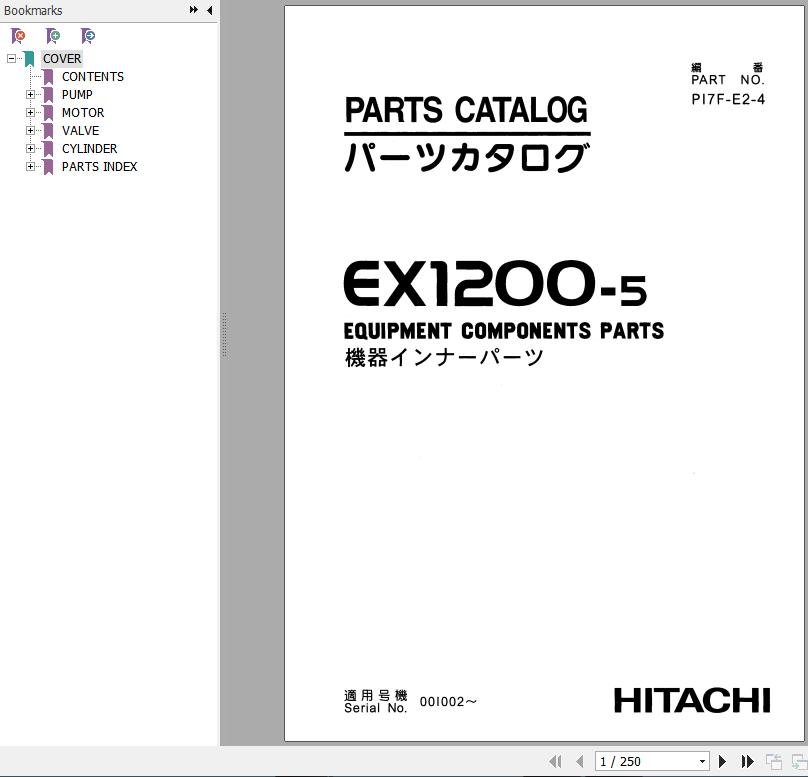Click the COVER bookmark ribbon icon
808x777 pixels.
tap(29, 59)
